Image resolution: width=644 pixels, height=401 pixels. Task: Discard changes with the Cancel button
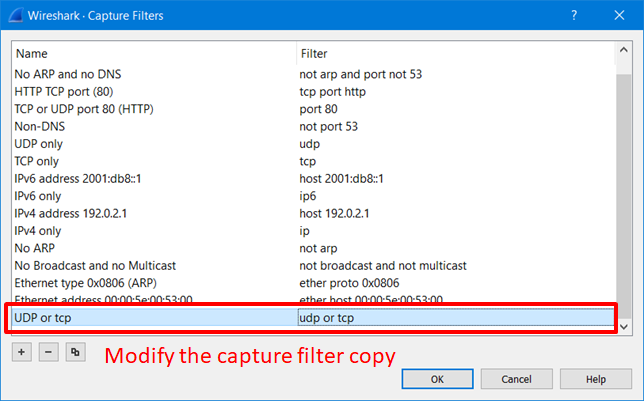(516, 379)
